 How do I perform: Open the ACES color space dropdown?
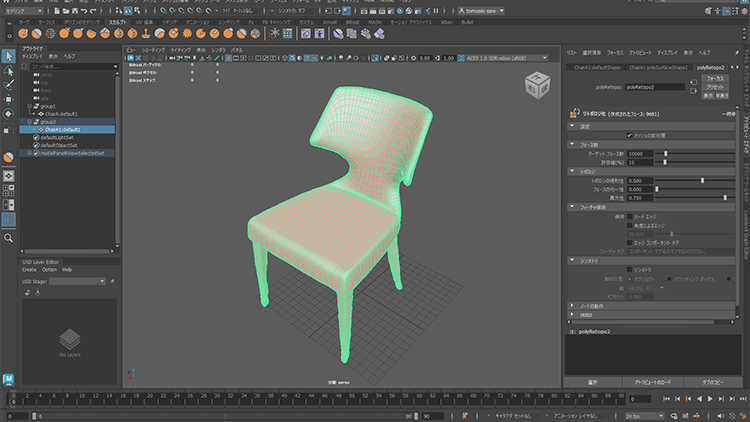507,58
